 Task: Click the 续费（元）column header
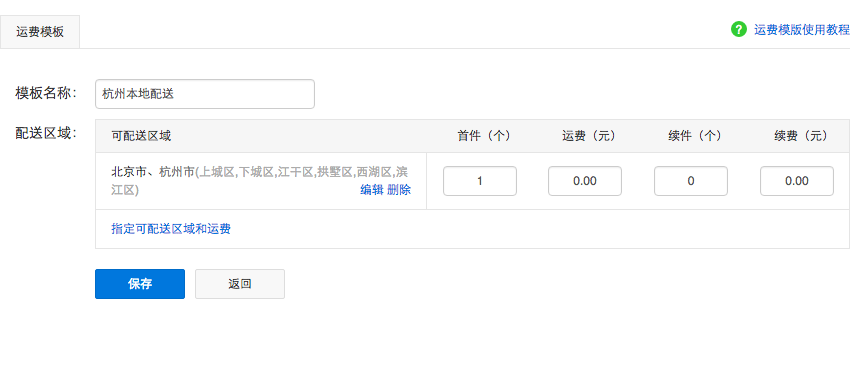(x=801, y=136)
